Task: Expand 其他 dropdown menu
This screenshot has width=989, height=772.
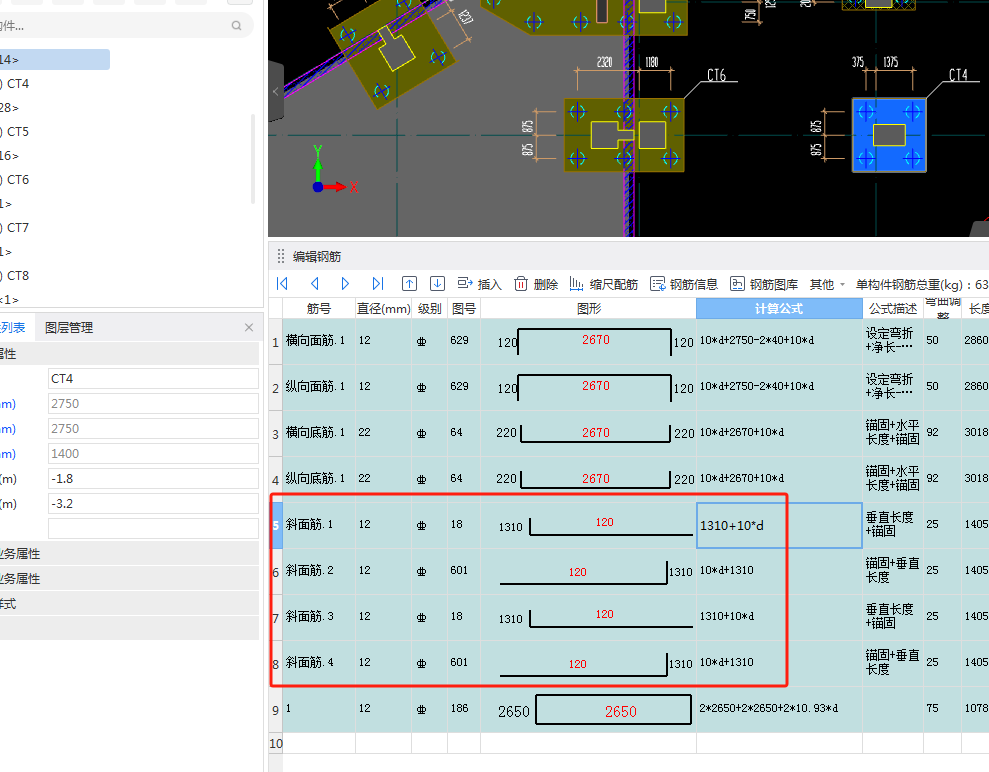Action: tap(827, 284)
